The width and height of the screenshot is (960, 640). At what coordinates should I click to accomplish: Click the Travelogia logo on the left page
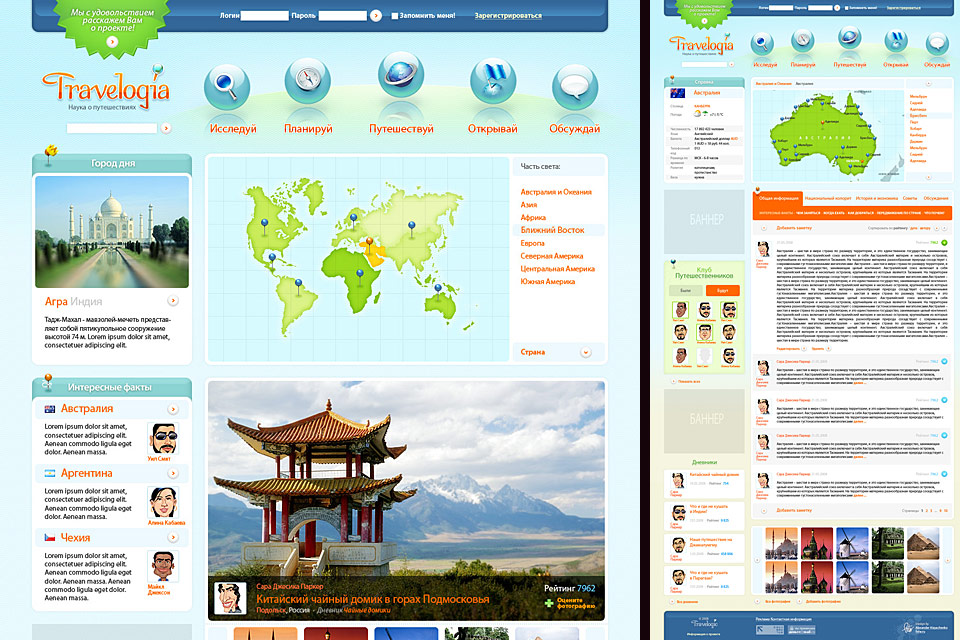(106, 89)
